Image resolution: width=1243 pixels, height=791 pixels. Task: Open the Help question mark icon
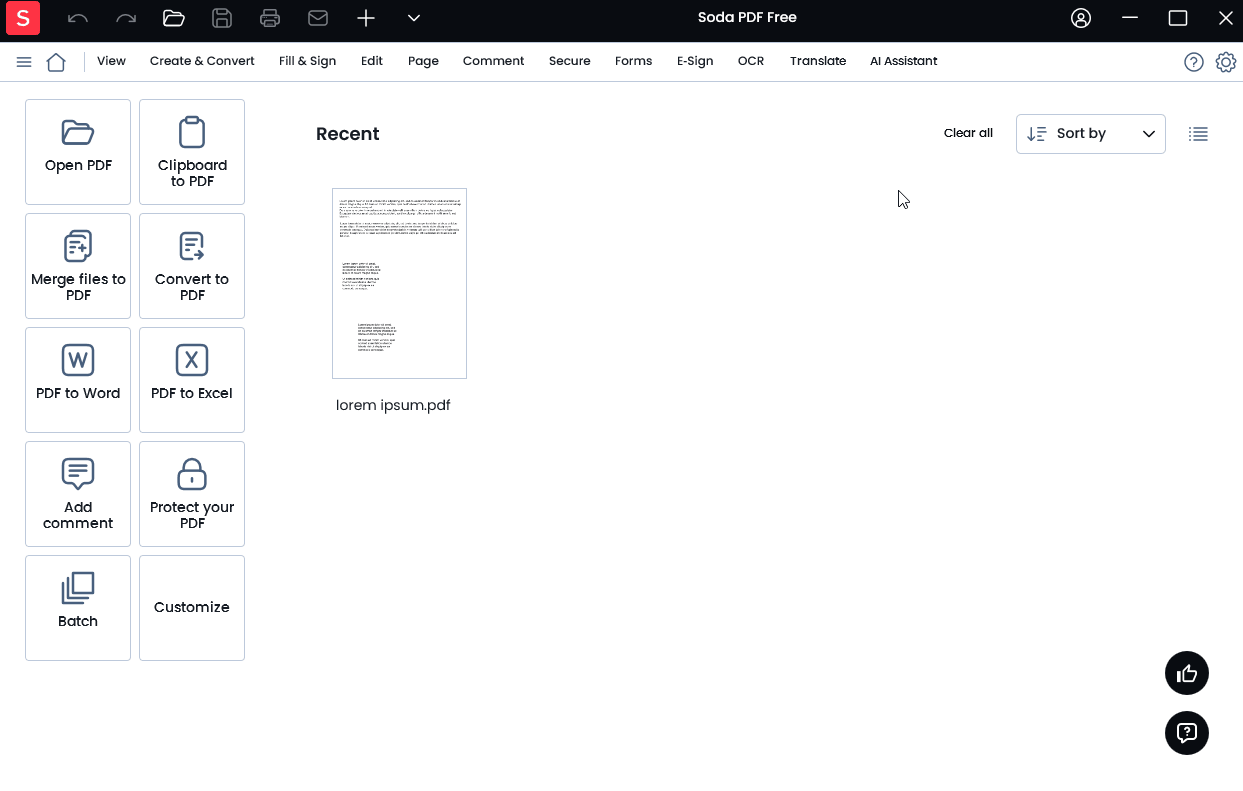pyautogui.click(x=1194, y=62)
